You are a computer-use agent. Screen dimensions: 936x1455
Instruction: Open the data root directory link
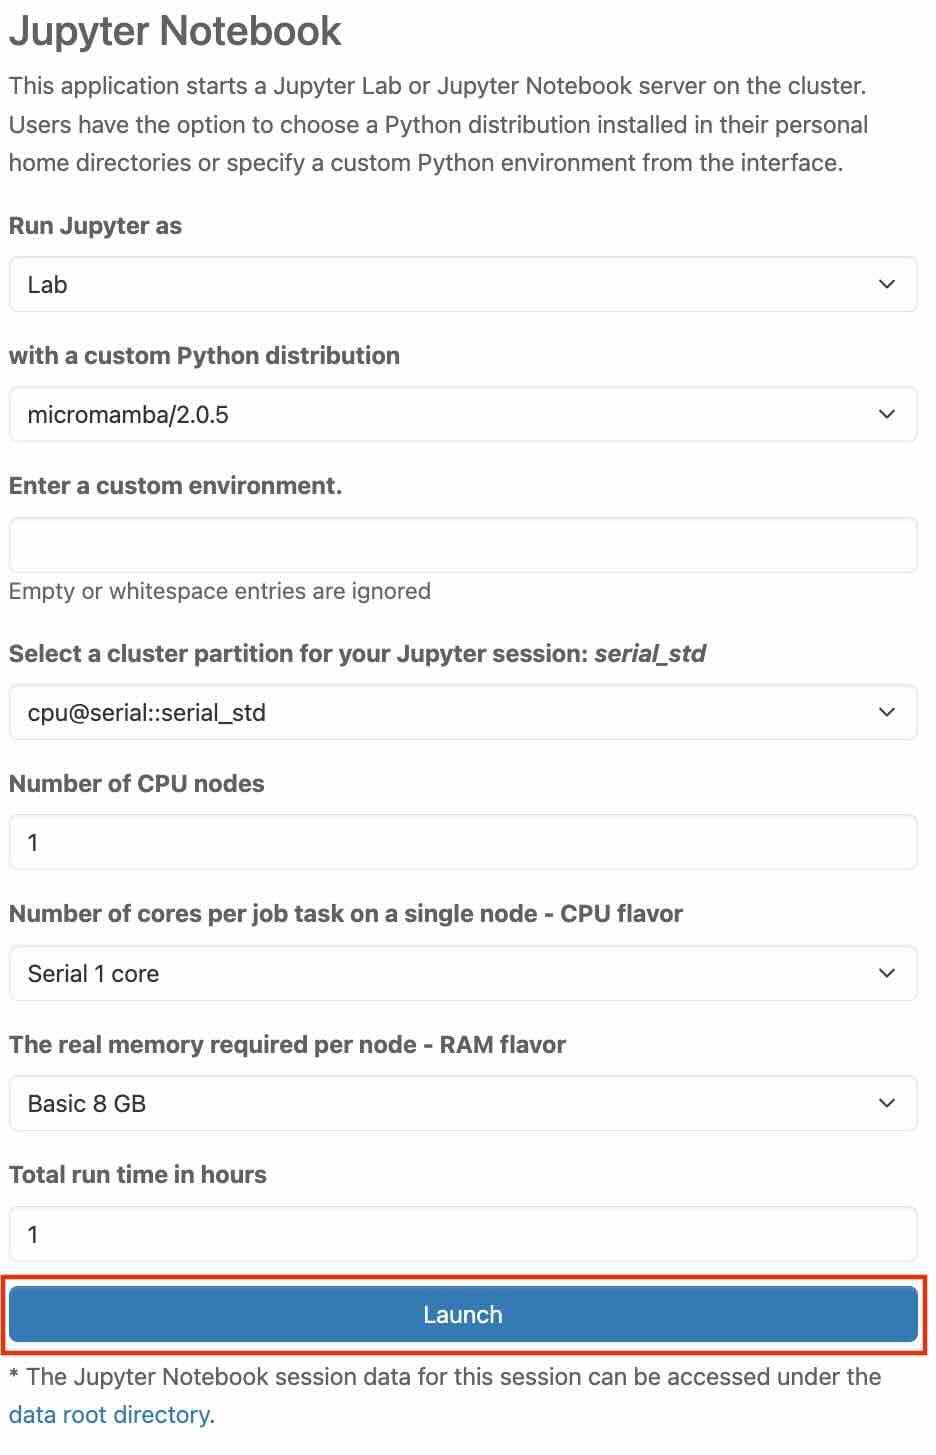click(x=109, y=1415)
